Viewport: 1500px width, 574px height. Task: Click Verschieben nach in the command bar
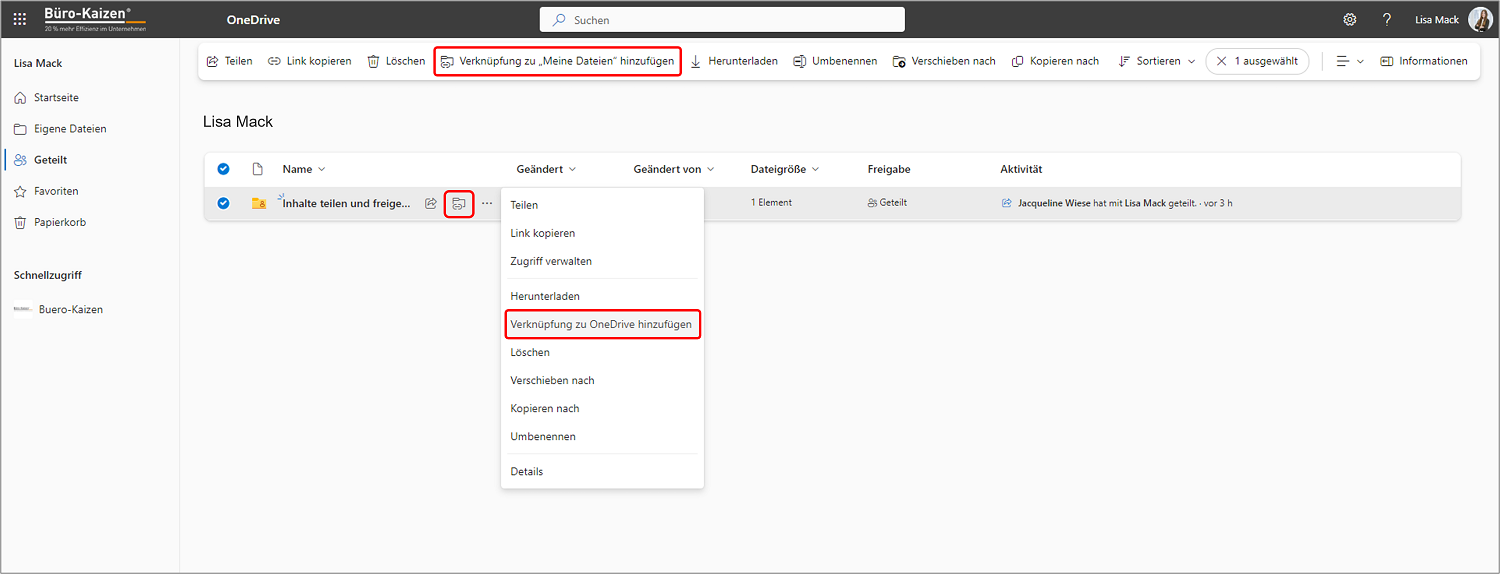click(944, 61)
